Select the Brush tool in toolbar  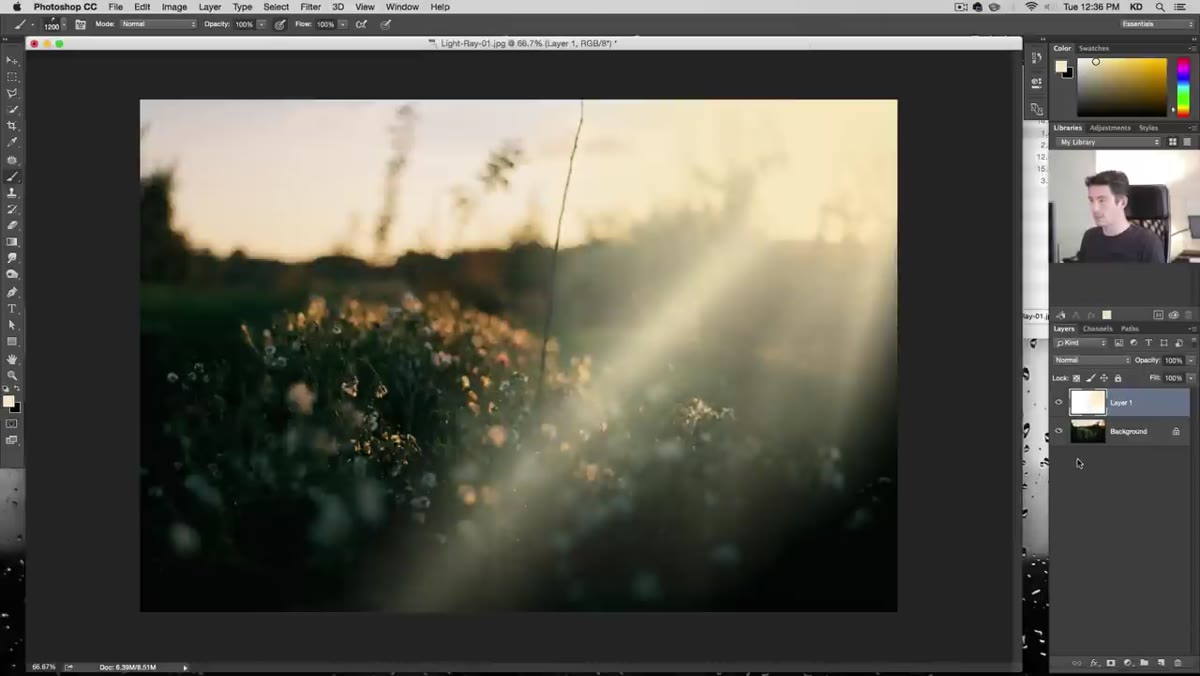pos(12,176)
